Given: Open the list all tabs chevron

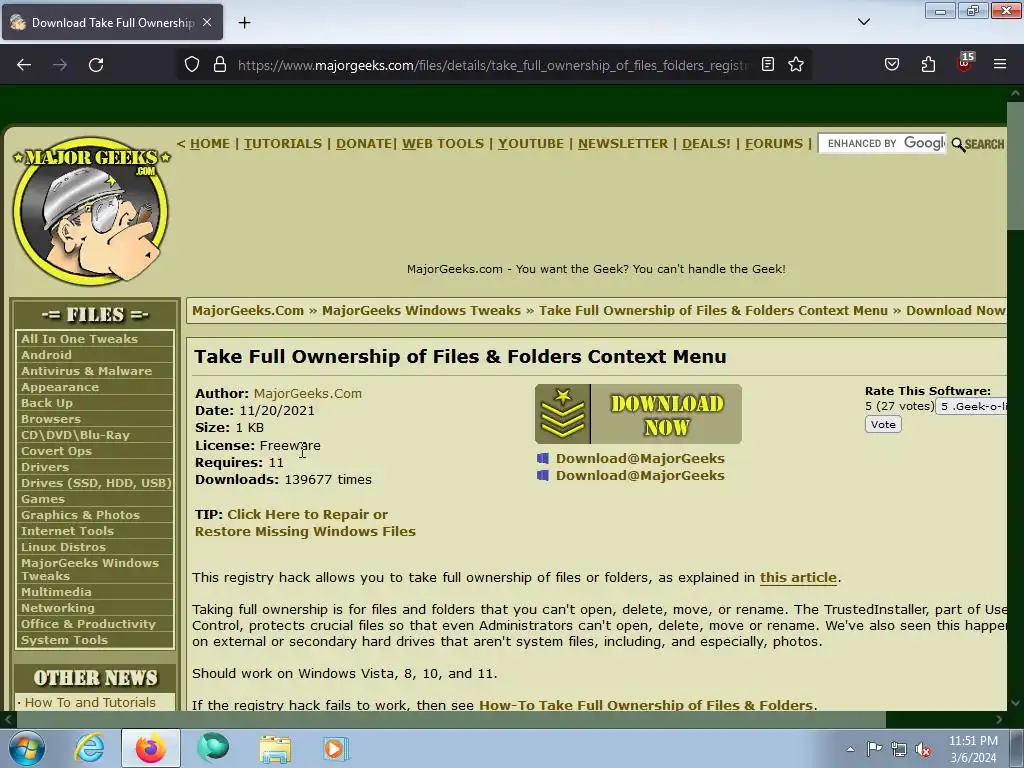Looking at the screenshot, I should [x=863, y=22].
